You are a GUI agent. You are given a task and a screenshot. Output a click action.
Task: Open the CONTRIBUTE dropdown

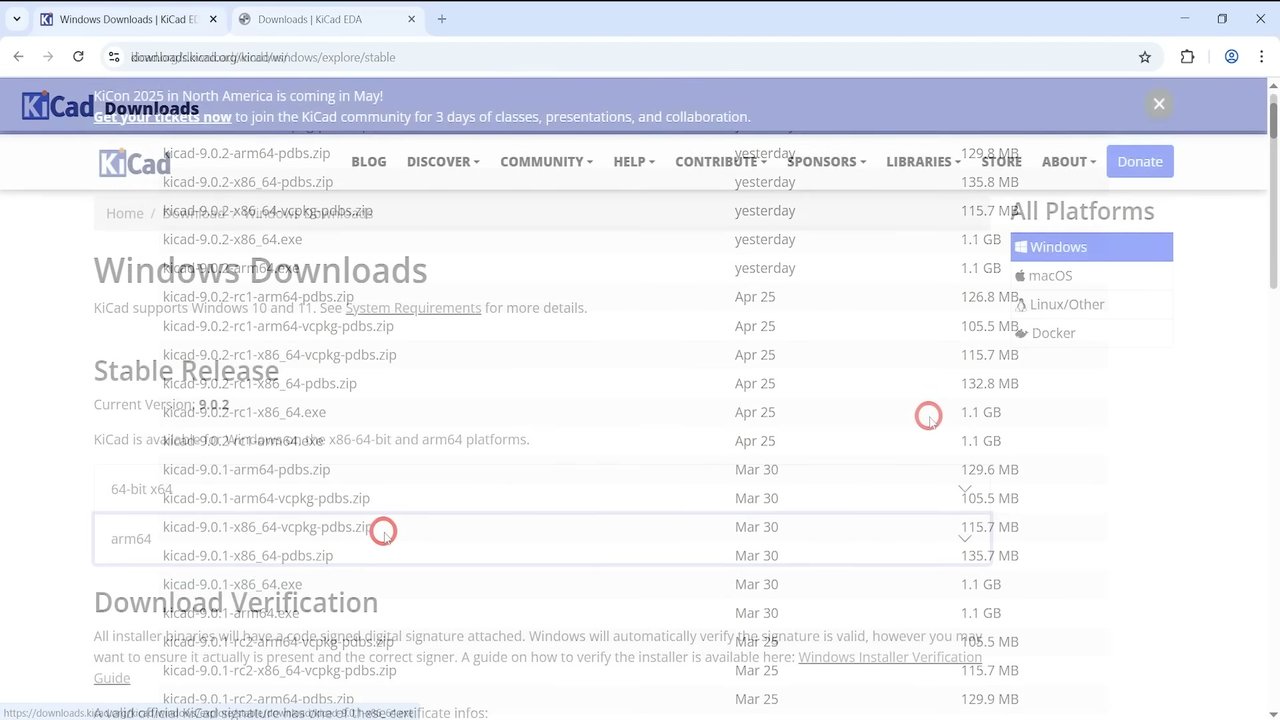721,162
